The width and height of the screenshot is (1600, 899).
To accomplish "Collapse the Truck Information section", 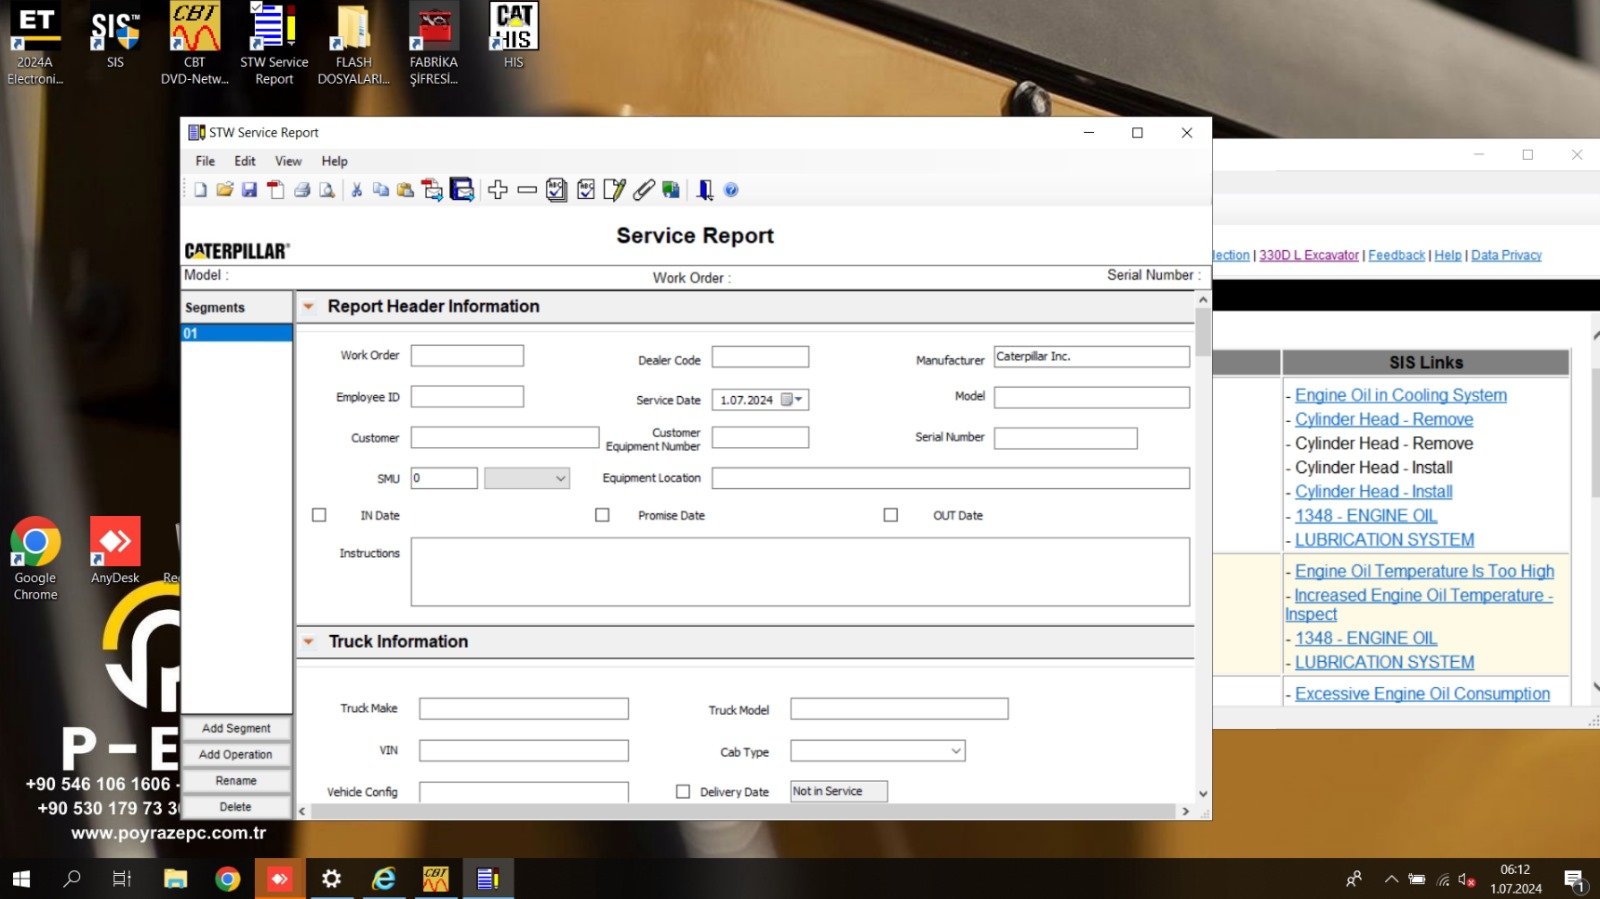I will coord(309,642).
